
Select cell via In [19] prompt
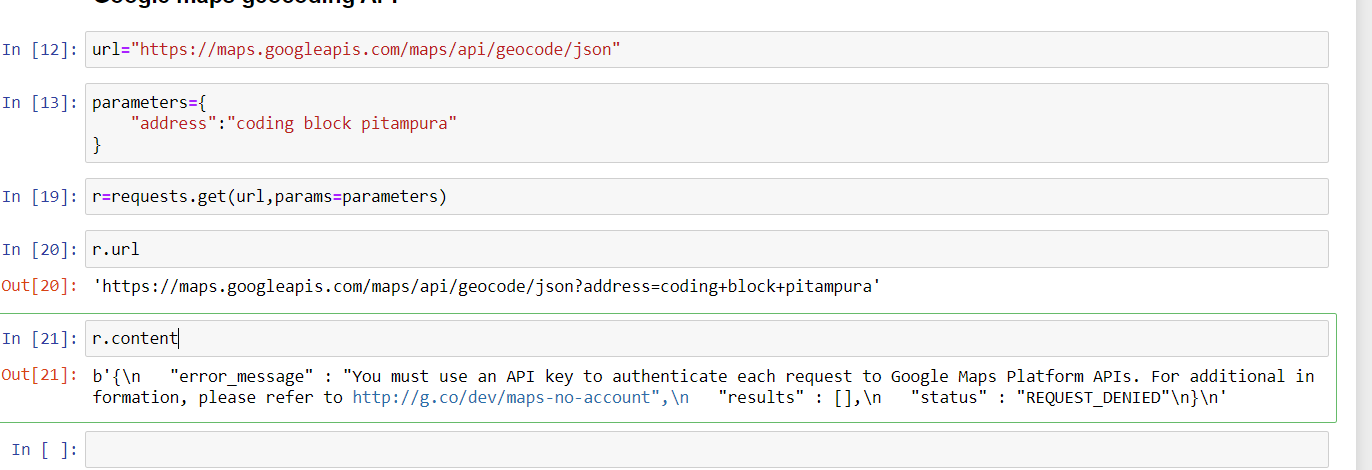(x=39, y=196)
